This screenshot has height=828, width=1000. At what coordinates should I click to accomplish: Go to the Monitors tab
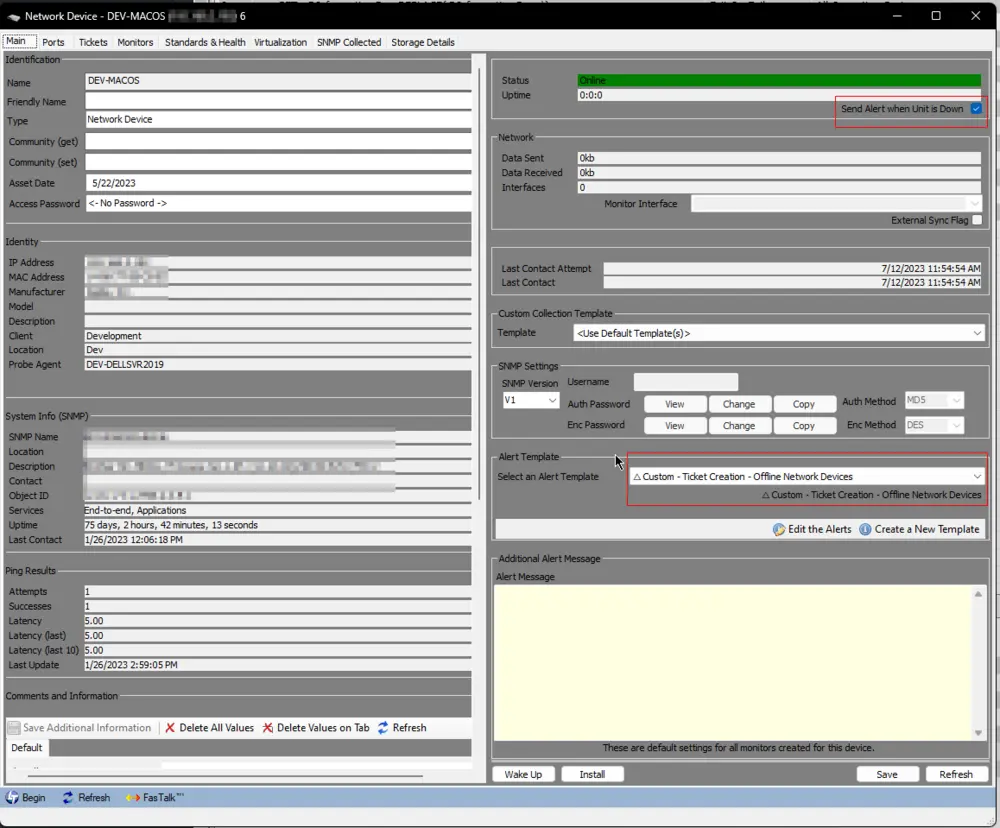click(x=135, y=42)
